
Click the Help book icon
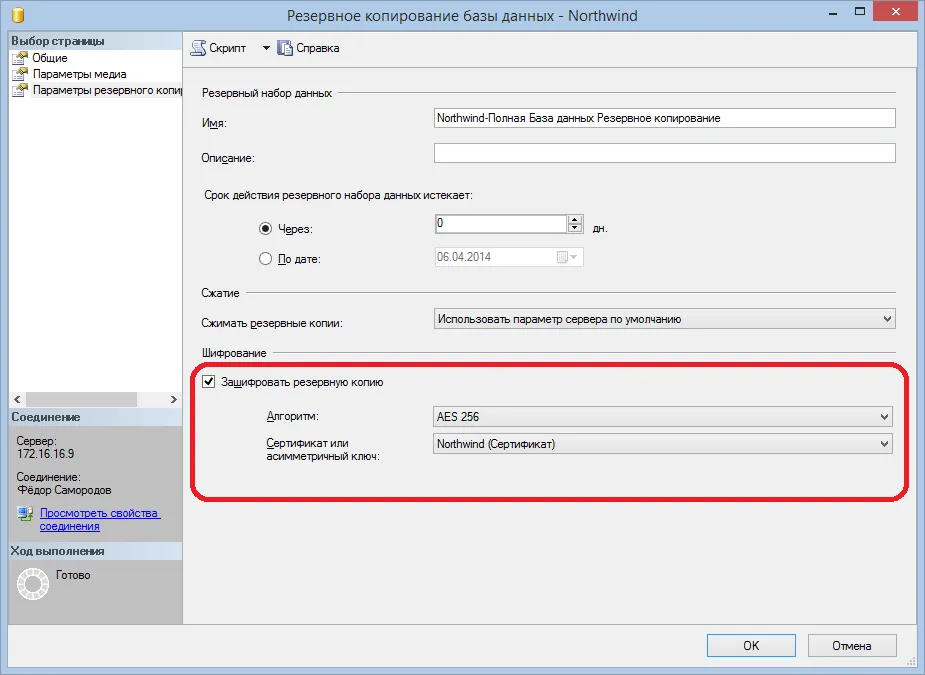click(x=285, y=48)
